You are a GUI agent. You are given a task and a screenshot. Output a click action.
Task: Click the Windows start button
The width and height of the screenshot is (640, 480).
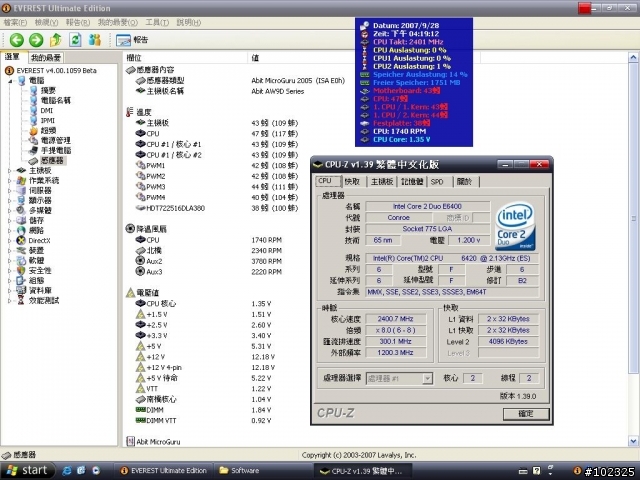coord(27,471)
